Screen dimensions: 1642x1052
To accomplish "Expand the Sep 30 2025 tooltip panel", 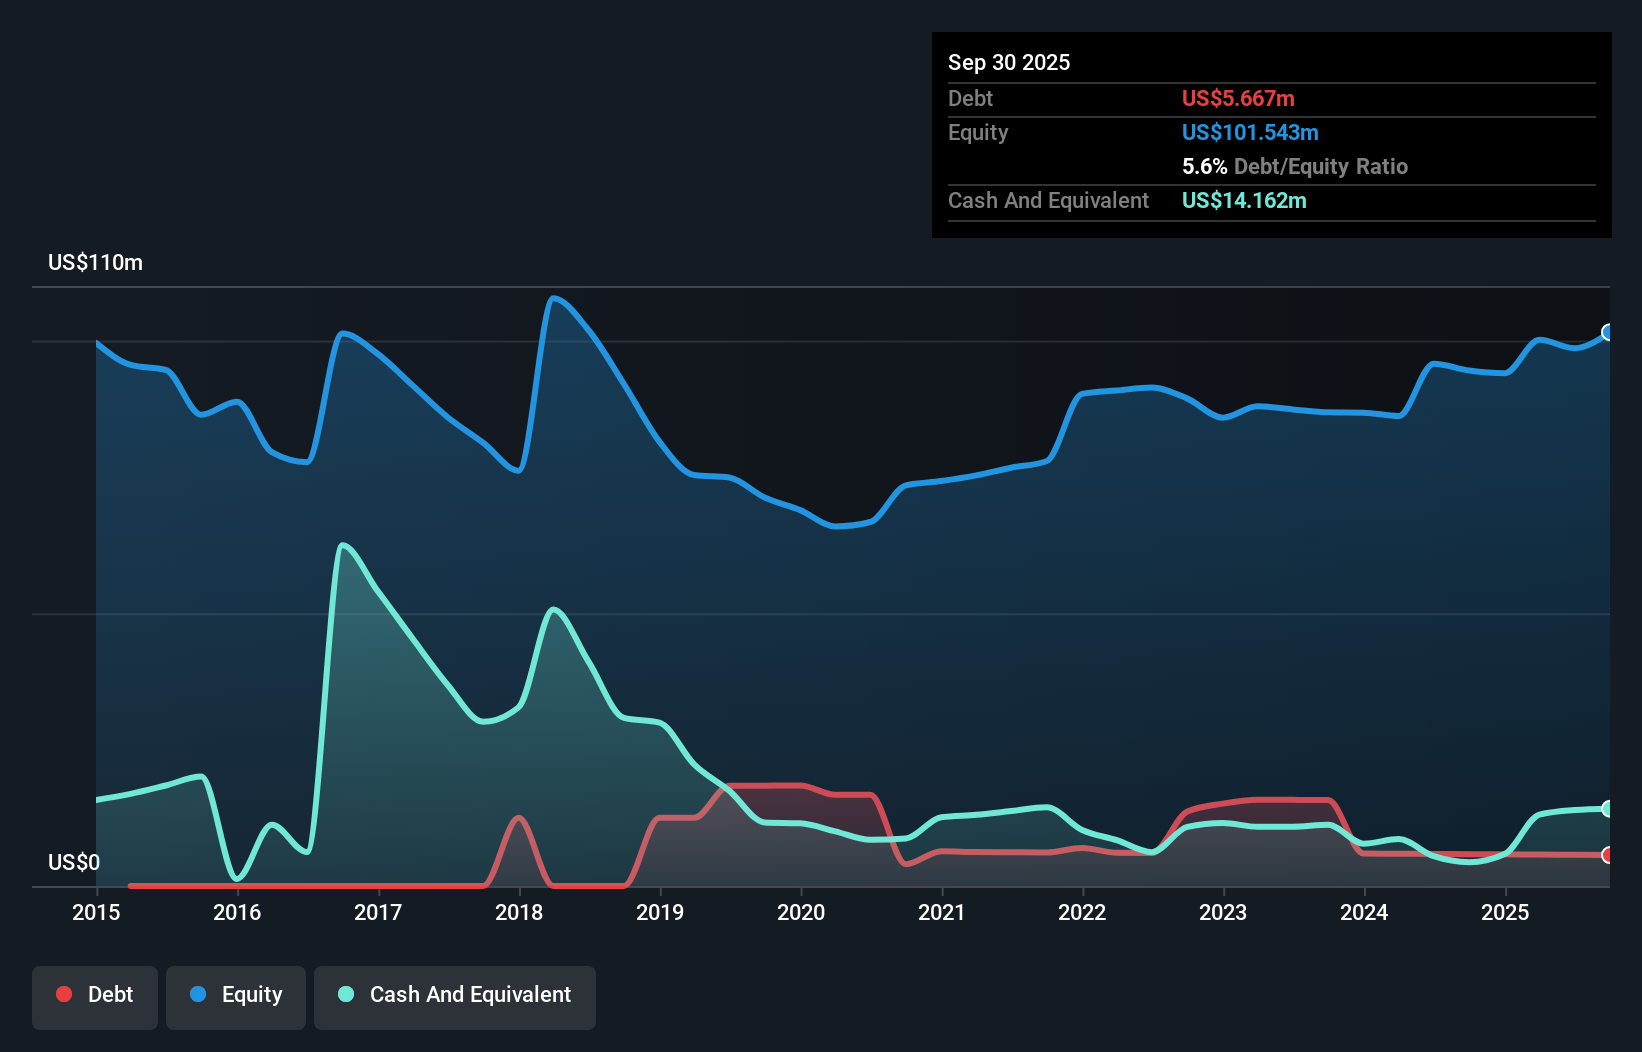I will tap(1009, 62).
